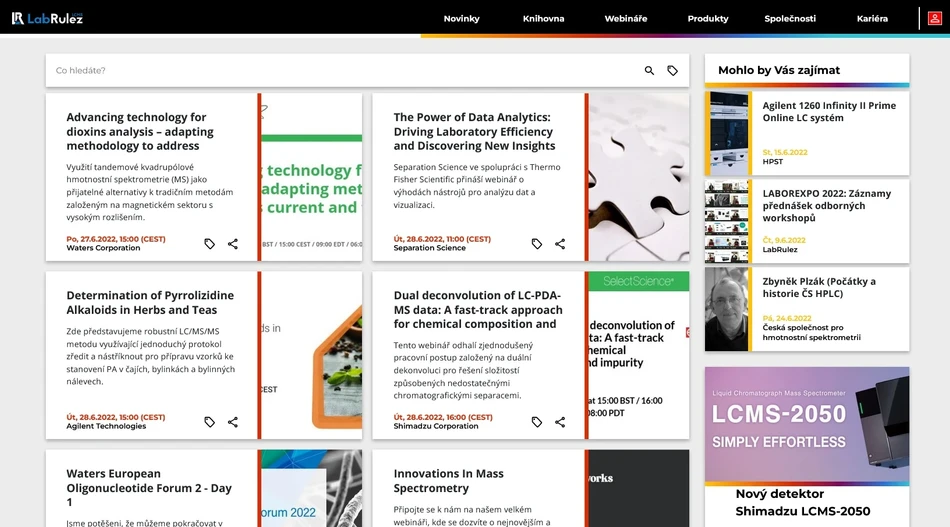Click Agilent Technologies company name
The height and width of the screenshot is (527, 950).
106,426
